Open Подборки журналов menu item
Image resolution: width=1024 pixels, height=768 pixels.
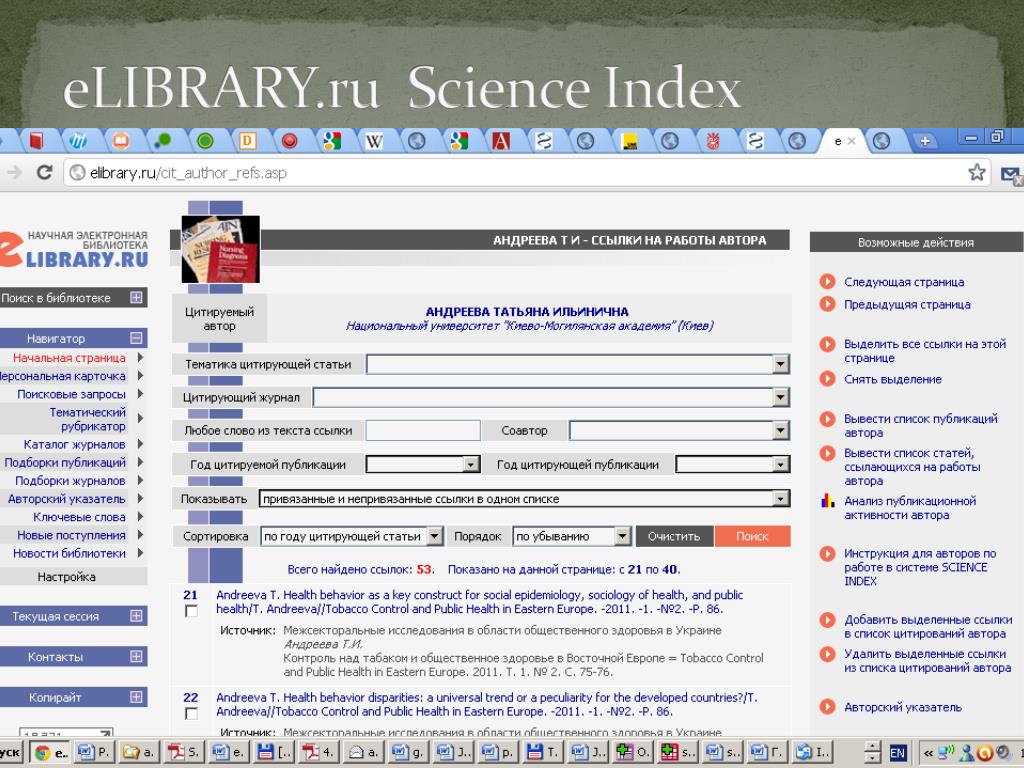click(71, 481)
